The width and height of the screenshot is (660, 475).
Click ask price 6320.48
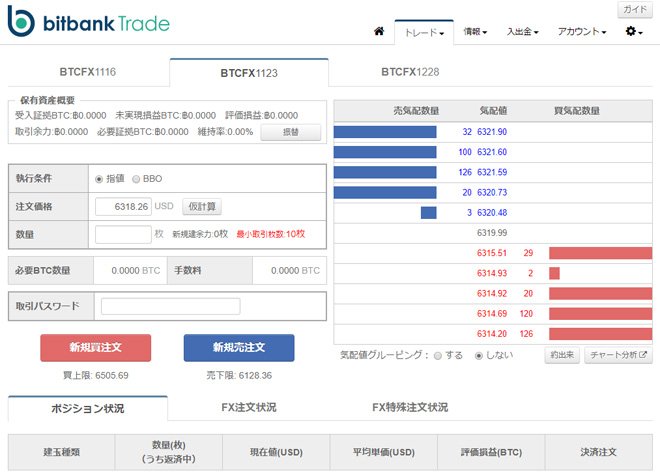[x=492, y=213]
